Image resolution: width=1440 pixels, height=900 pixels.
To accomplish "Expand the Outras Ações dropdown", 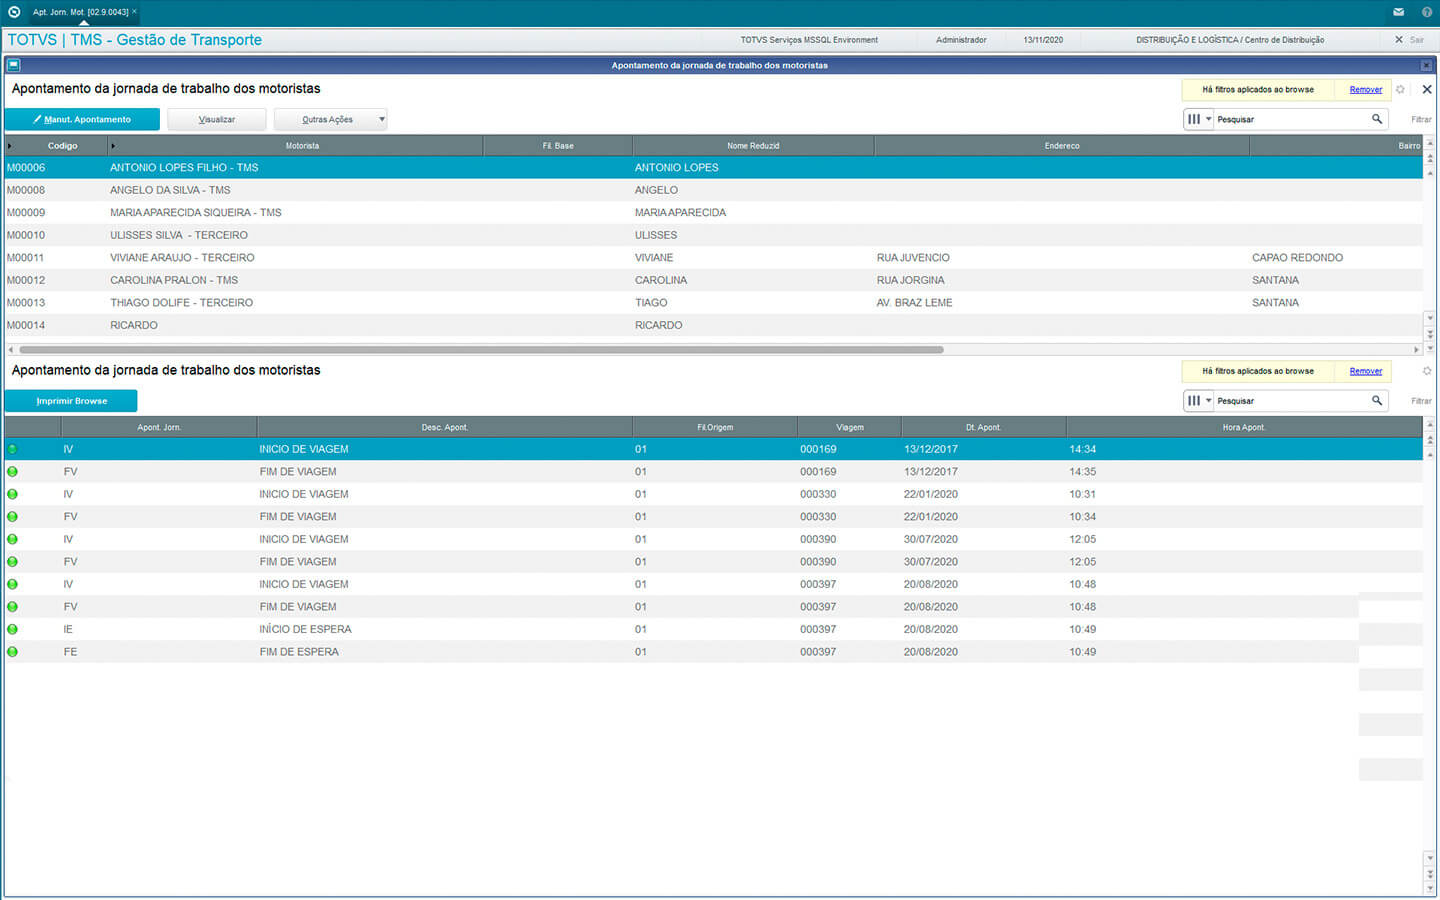I will (x=381, y=119).
